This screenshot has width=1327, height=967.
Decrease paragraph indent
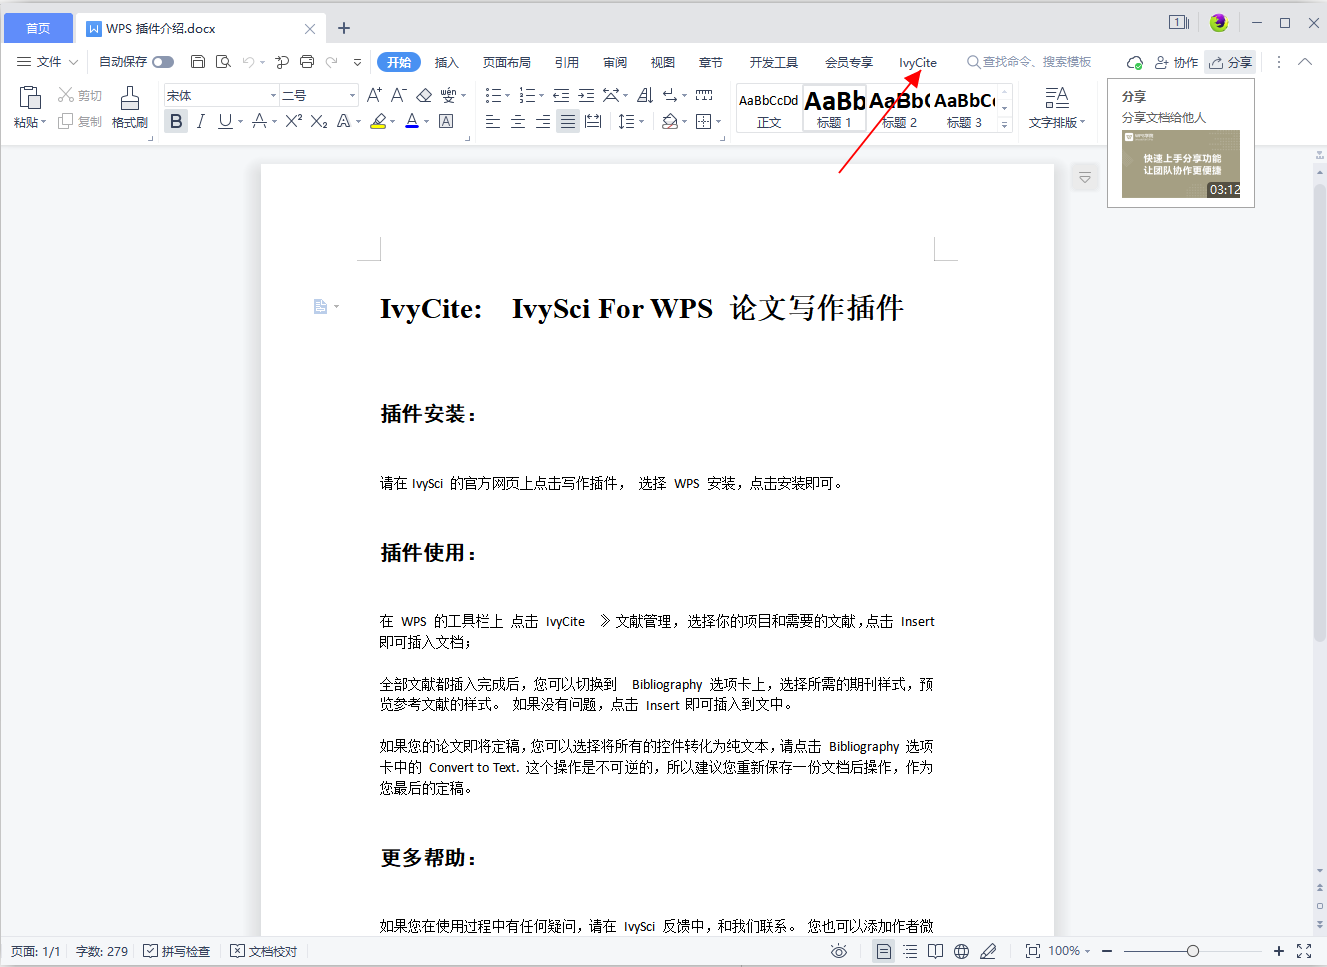561,95
